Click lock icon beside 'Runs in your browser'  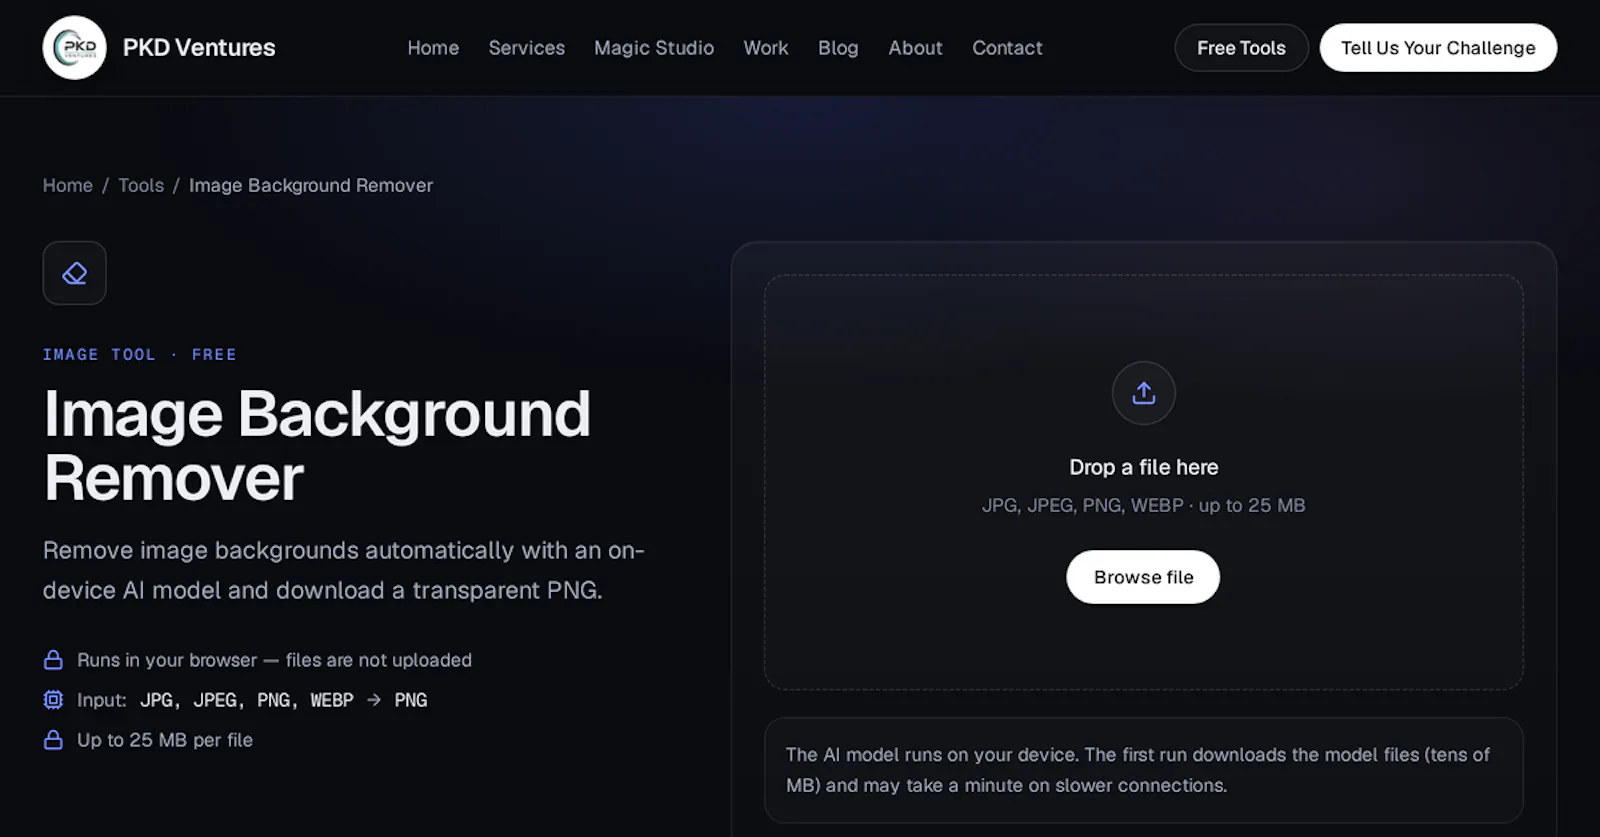(x=53, y=660)
